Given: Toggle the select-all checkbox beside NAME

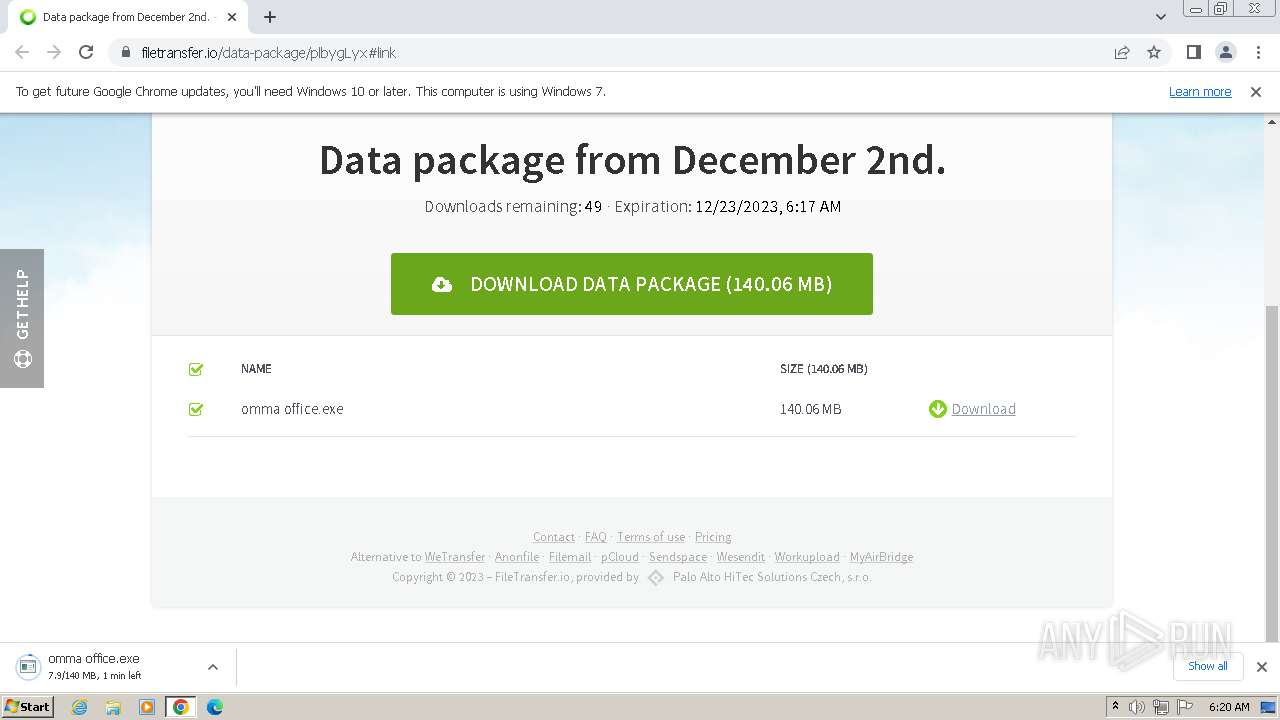Looking at the screenshot, I should tap(196, 369).
